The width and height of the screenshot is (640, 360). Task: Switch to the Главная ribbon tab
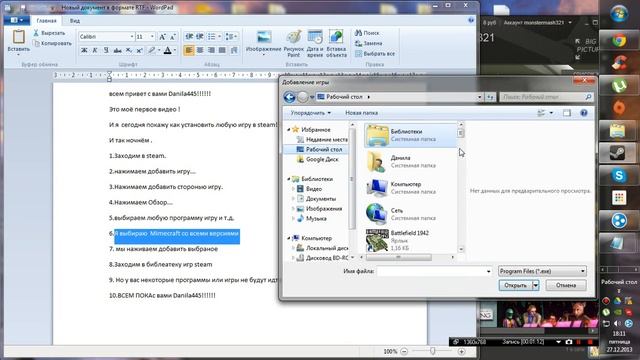click(x=46, y=20)
